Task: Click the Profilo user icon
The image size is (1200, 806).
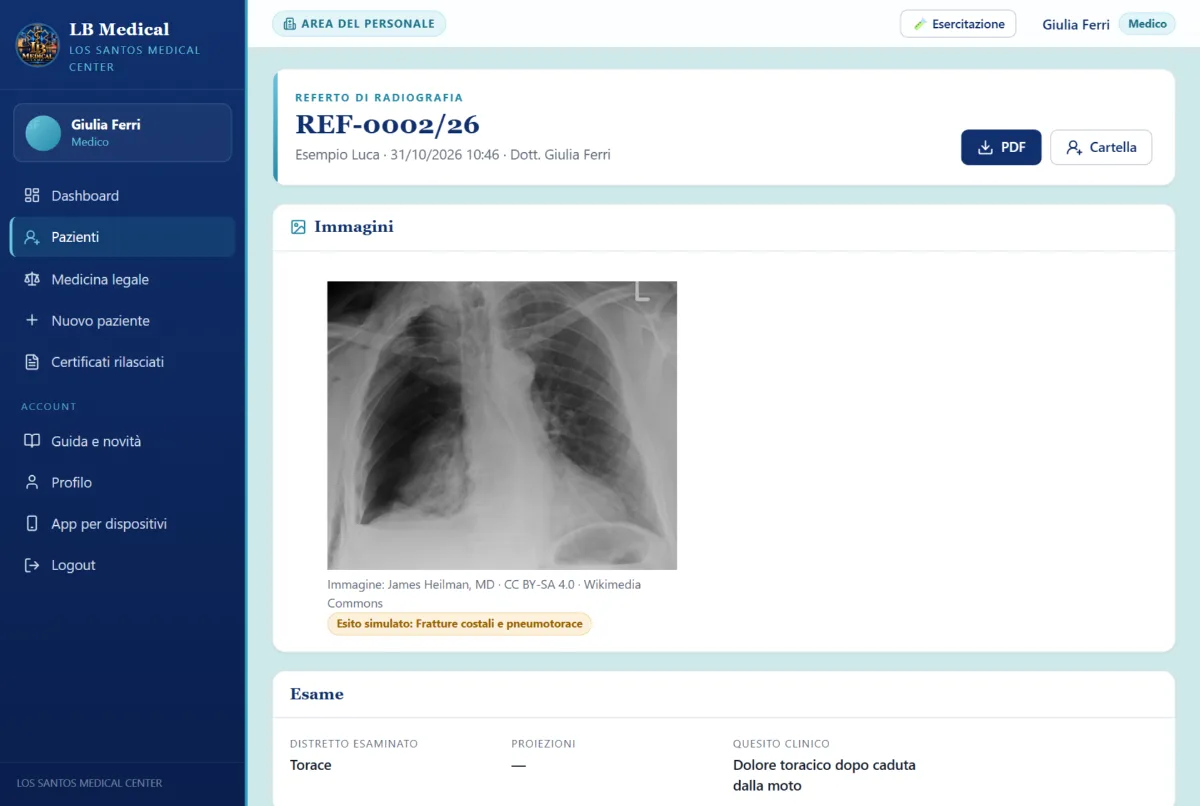Action: (32, 482)
